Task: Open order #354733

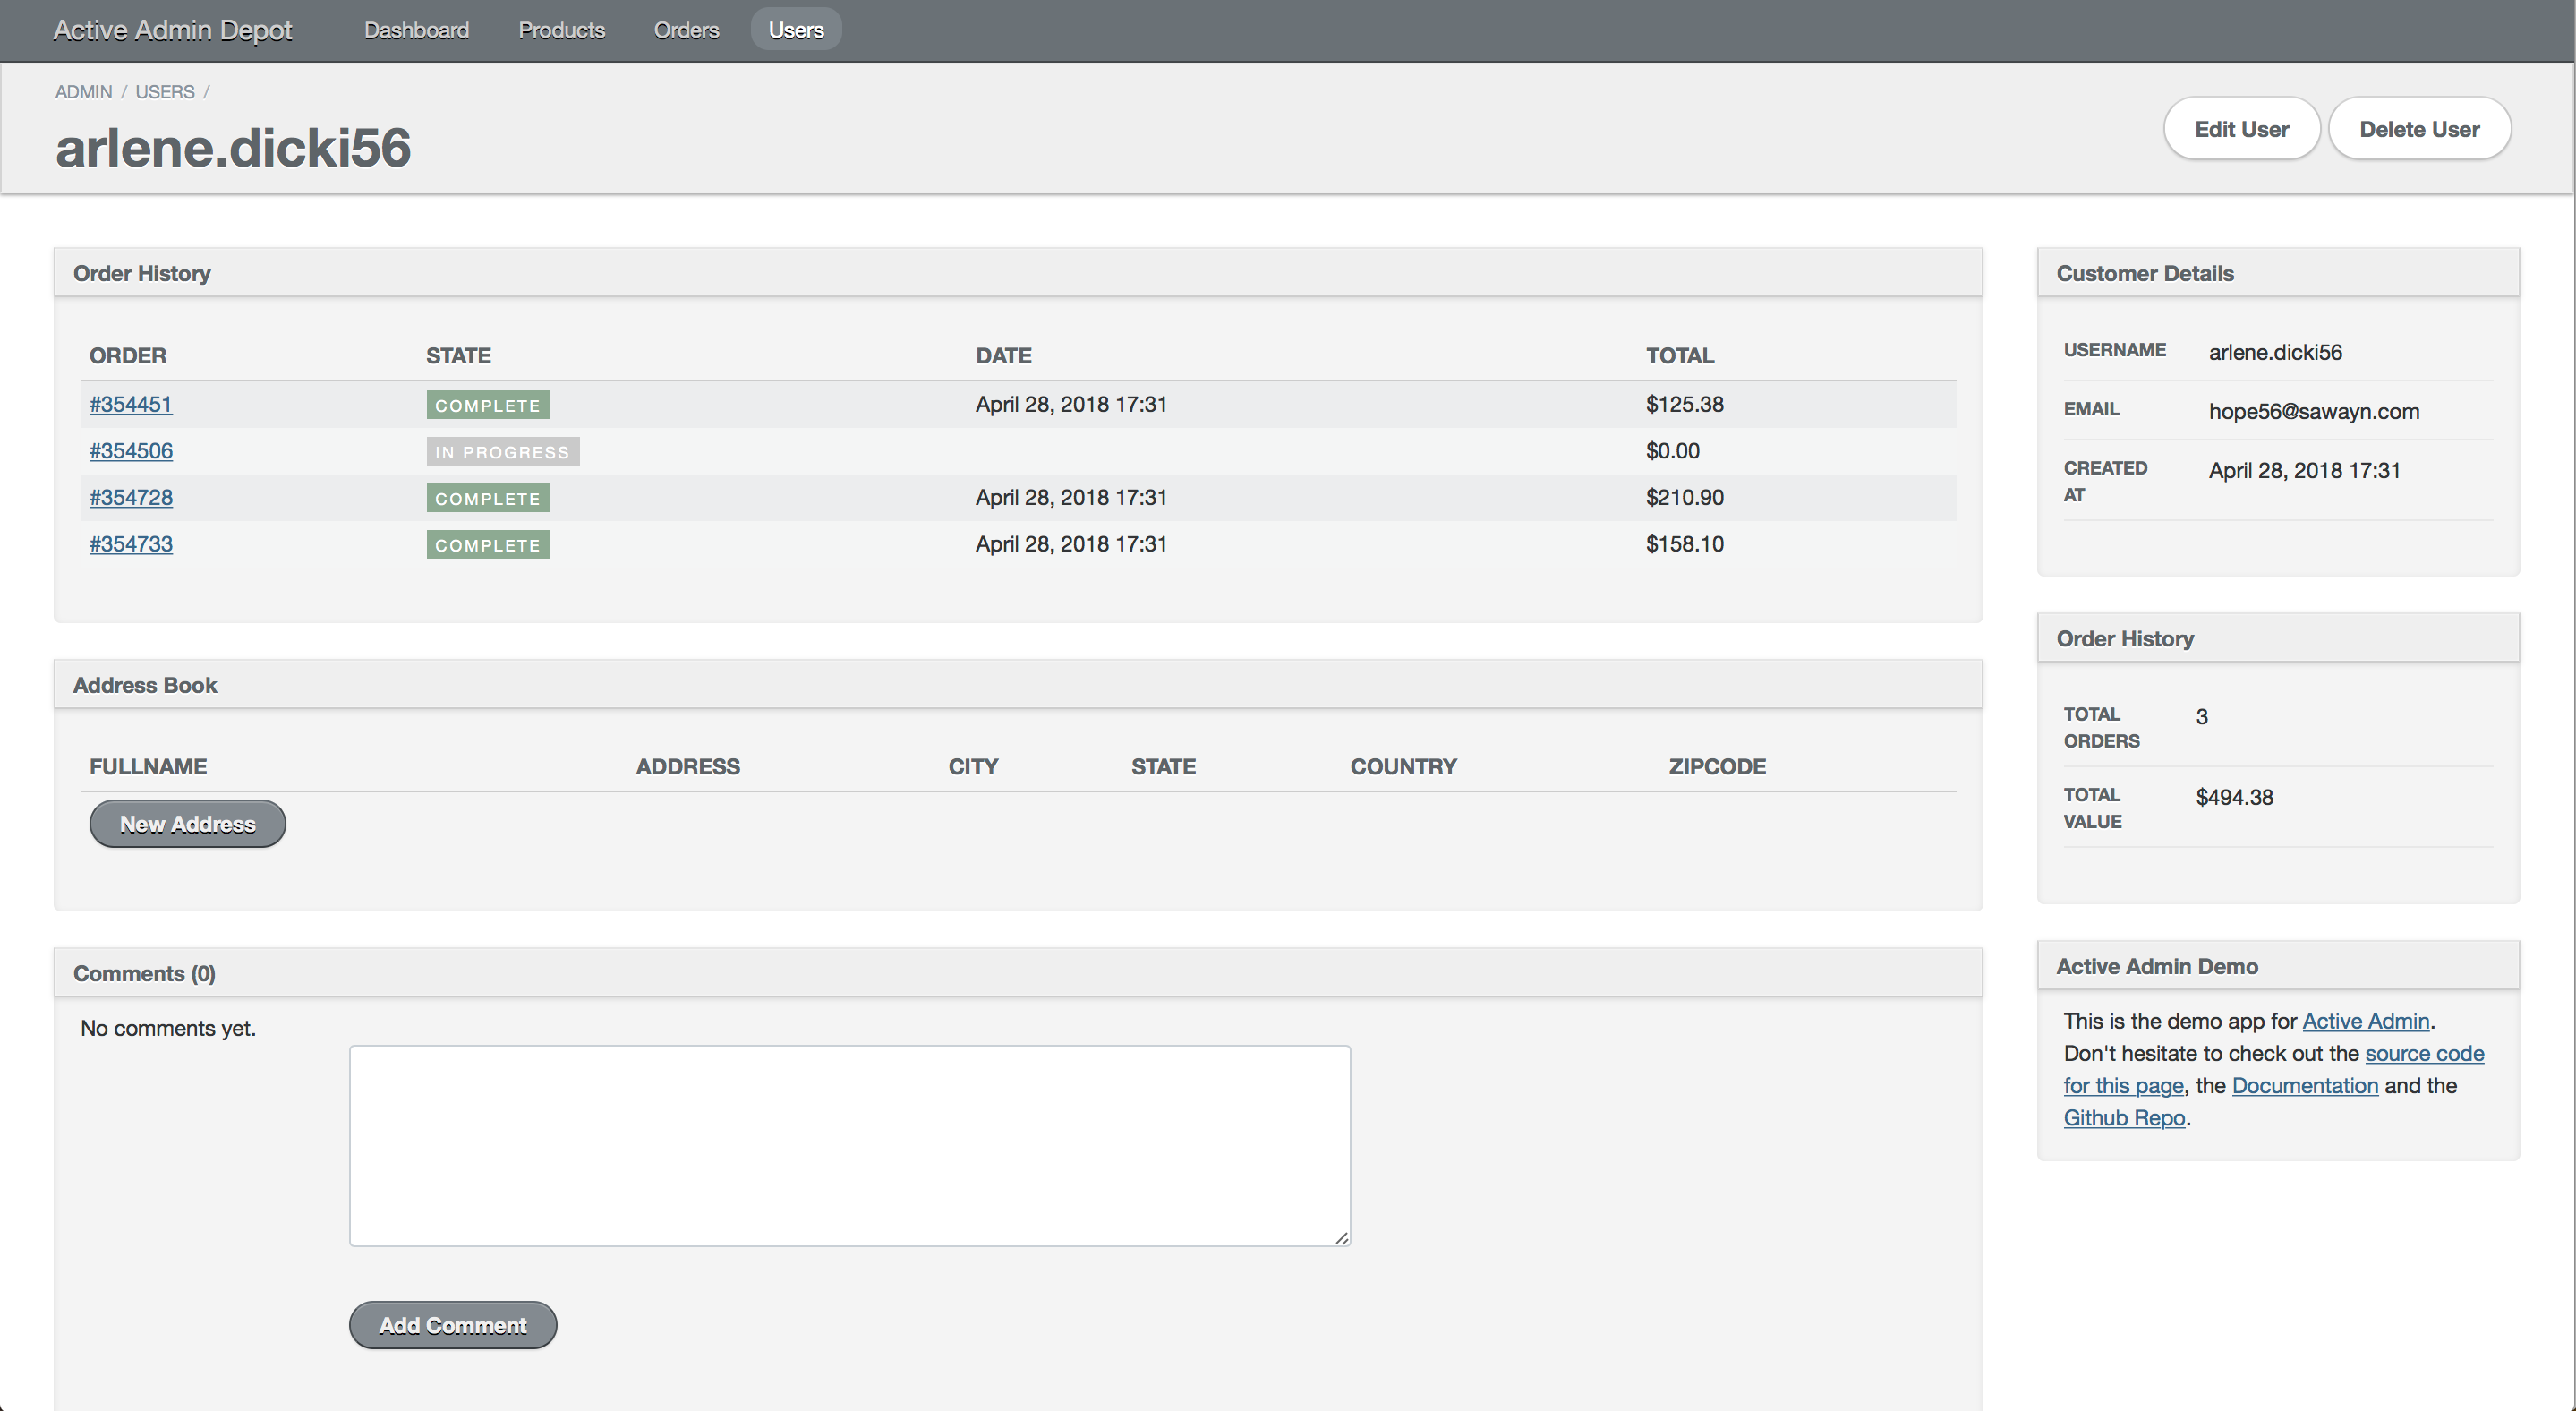Action: (130, 544)
